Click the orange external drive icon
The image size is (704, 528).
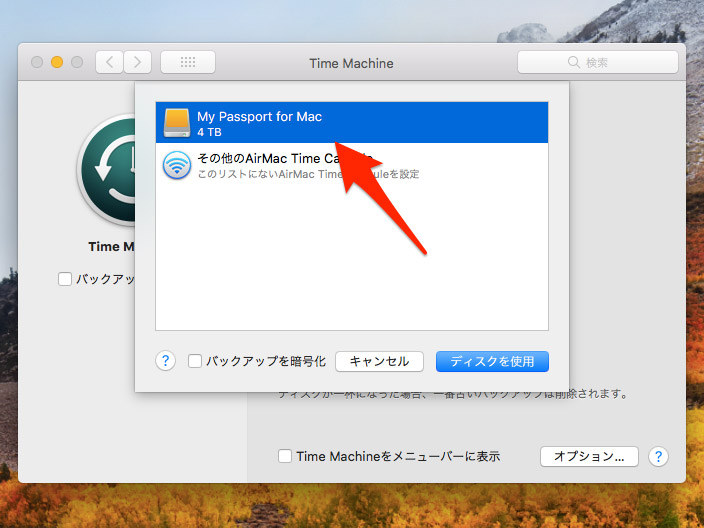[176, 123]
